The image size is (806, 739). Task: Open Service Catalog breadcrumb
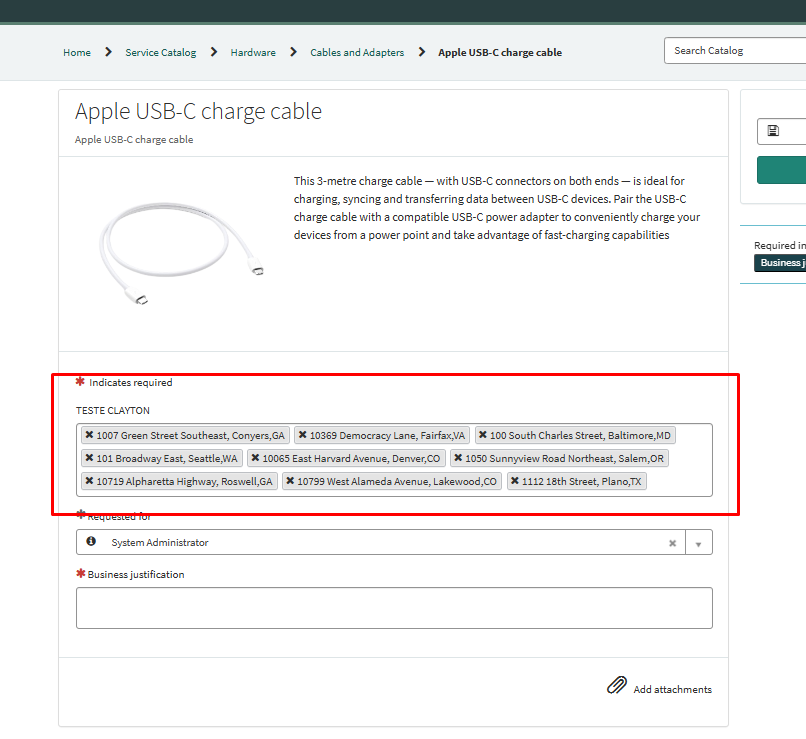pyautogui.click(x=161, y=52)
